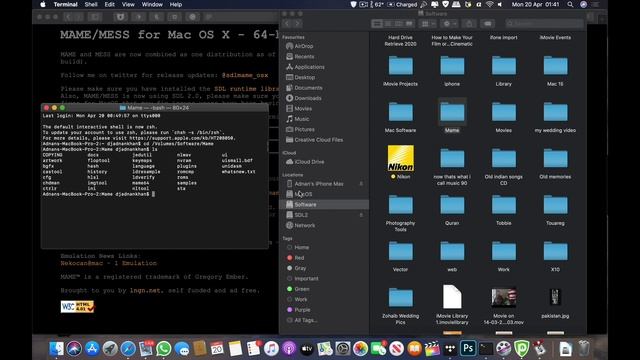This screenshot has width=640, height=360.
Task: Select iMovie Library file icon
Action: (x=452, y=297)
